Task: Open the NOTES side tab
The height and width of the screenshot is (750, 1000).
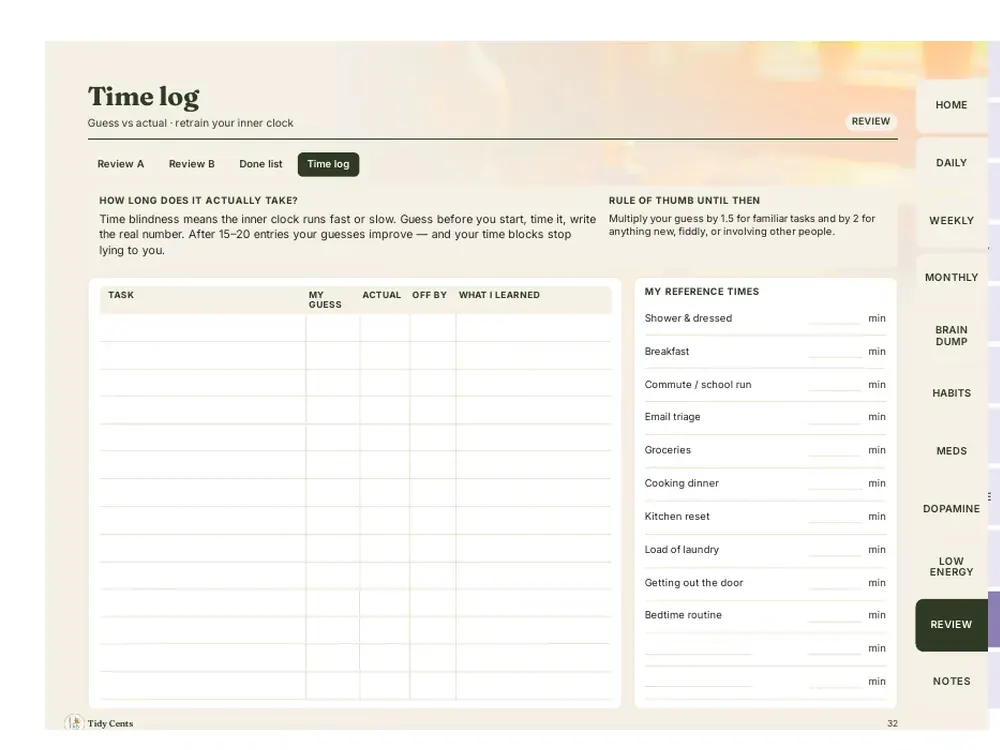Action: click(952, 681)
